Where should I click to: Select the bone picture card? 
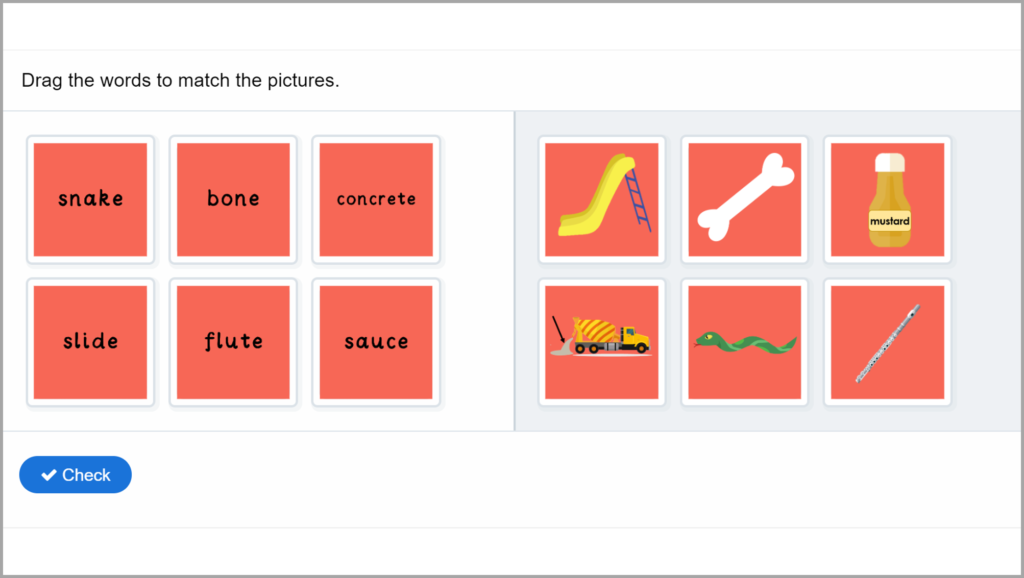point(744,199)
